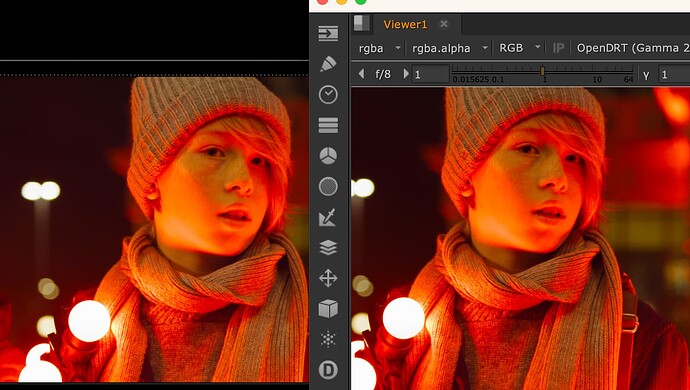Open the Transform nodes arrows icon

coord(328,278)
